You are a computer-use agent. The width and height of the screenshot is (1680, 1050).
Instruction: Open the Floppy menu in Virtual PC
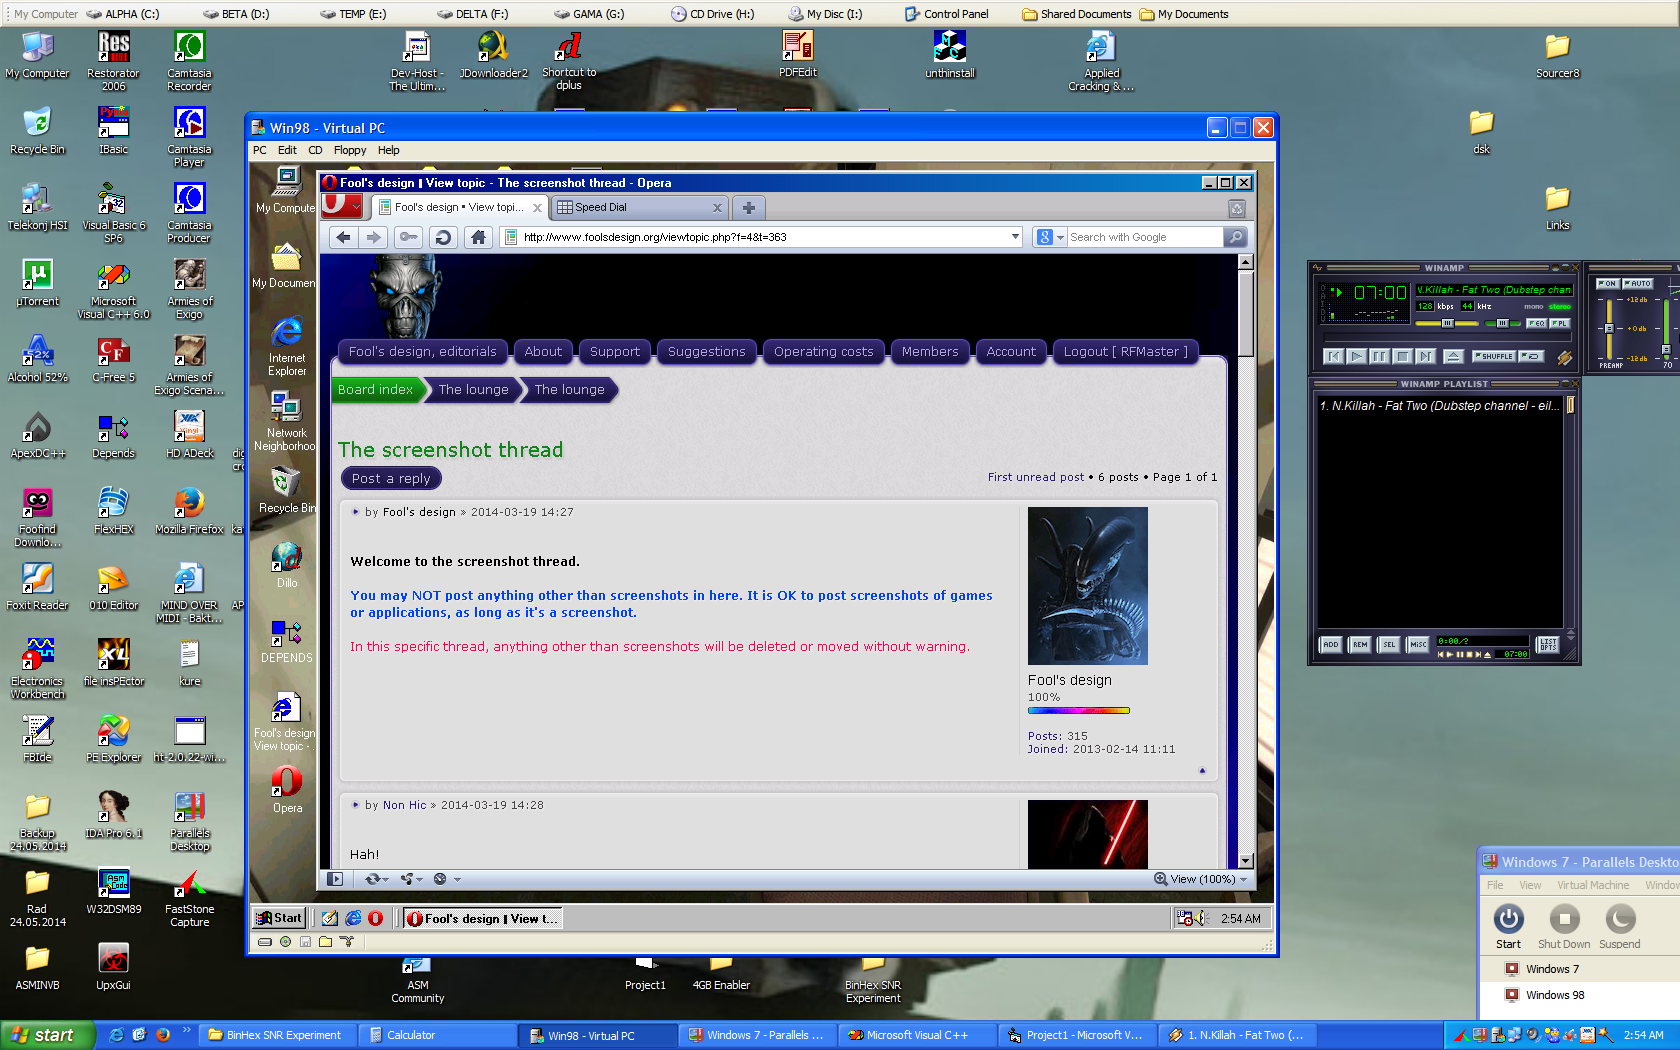(x=349, y=150)
